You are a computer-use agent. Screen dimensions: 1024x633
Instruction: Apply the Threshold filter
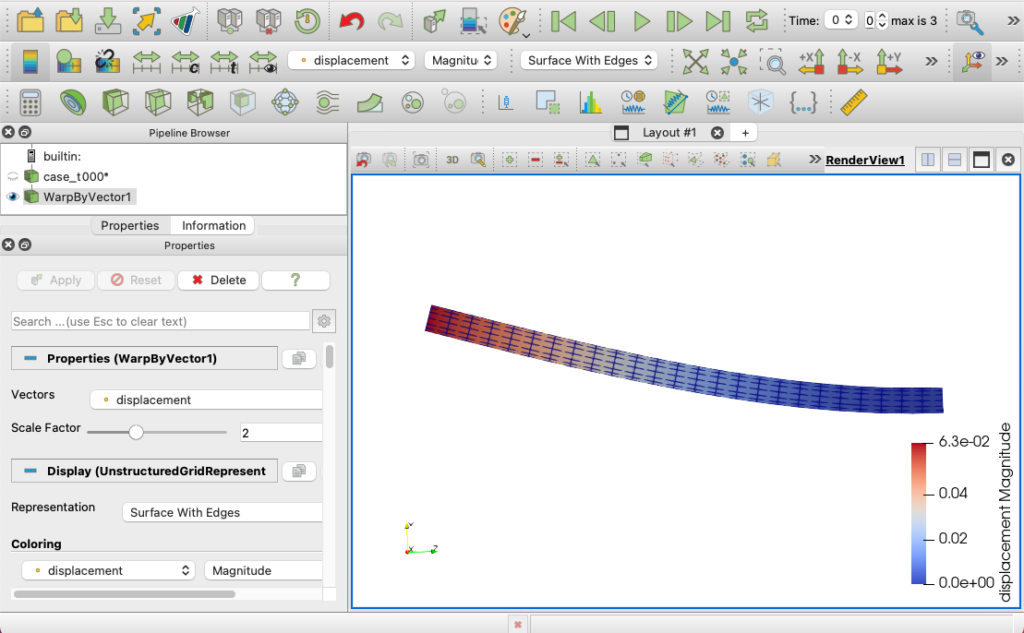200,103
